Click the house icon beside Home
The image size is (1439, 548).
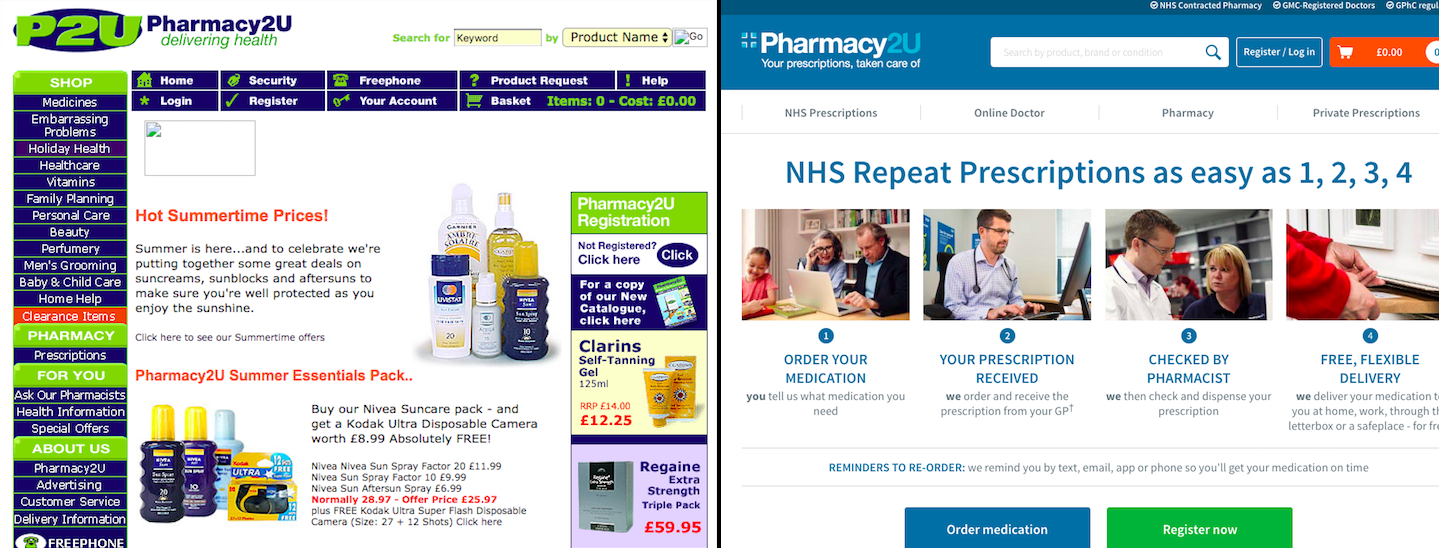point(145,80)
